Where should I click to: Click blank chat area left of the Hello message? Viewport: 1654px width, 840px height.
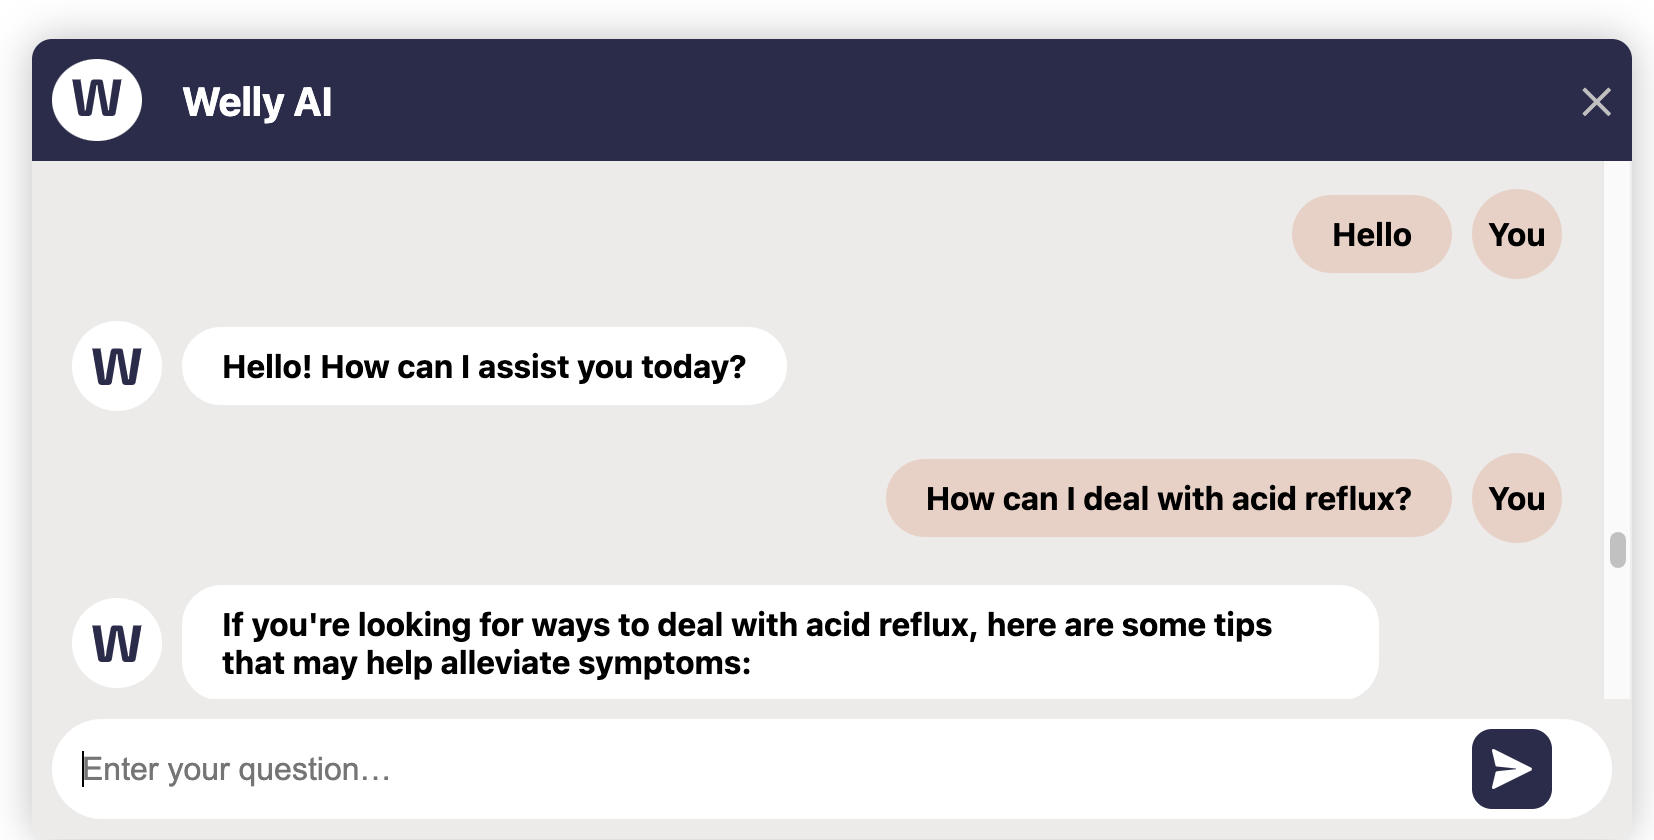point(700,235)
